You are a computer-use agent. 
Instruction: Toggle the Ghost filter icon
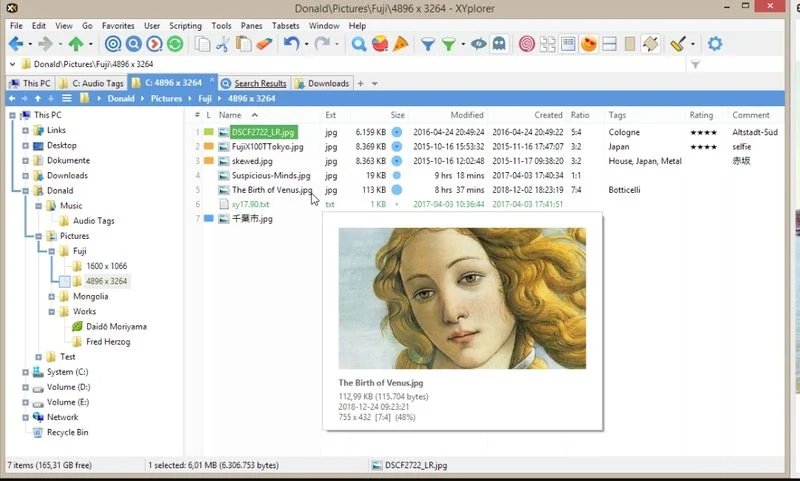click(x=499, y=44)
